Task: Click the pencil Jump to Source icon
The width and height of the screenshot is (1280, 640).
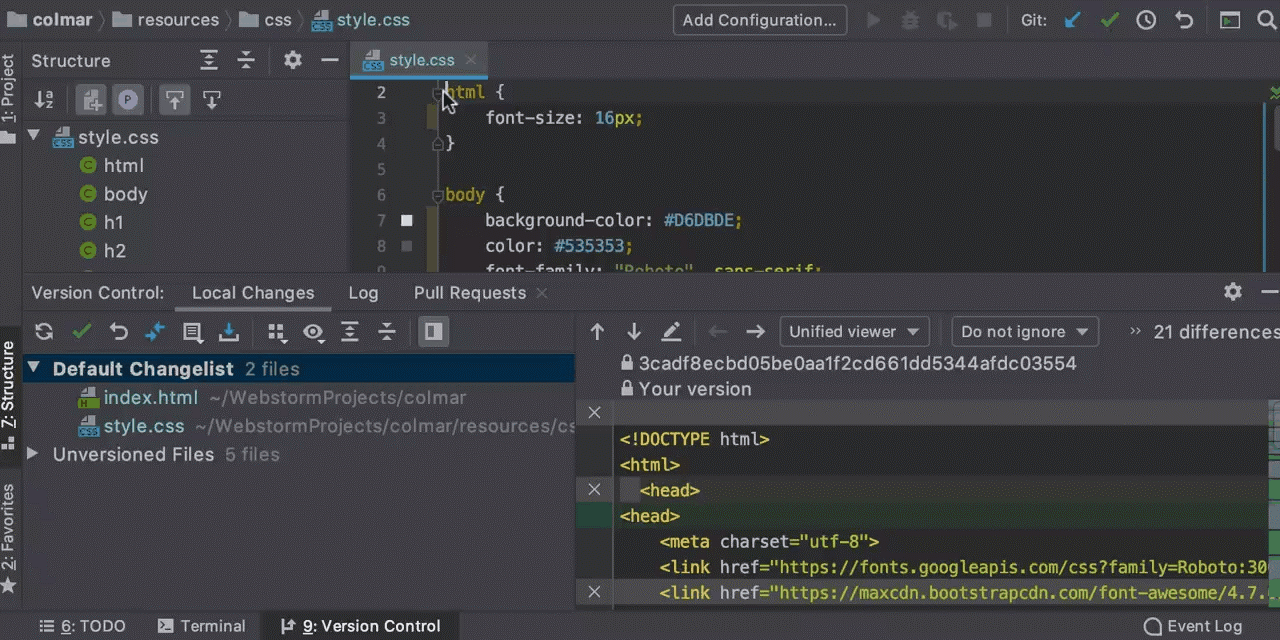Action: (x=671, y=332)
